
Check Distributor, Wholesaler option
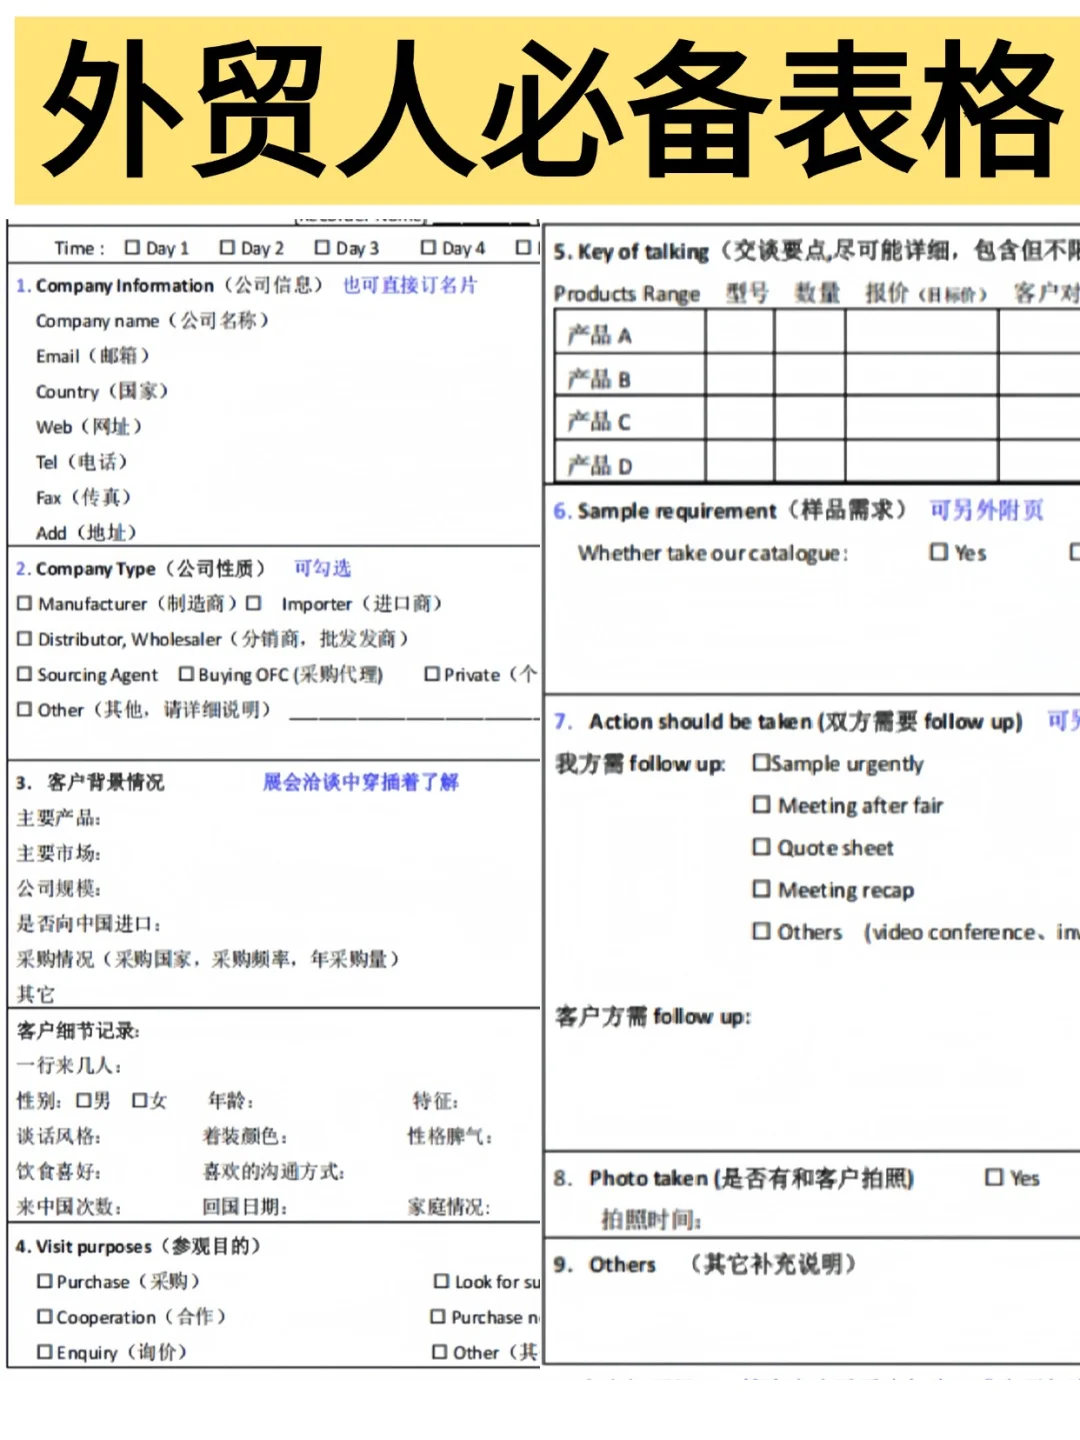(24, 639)
